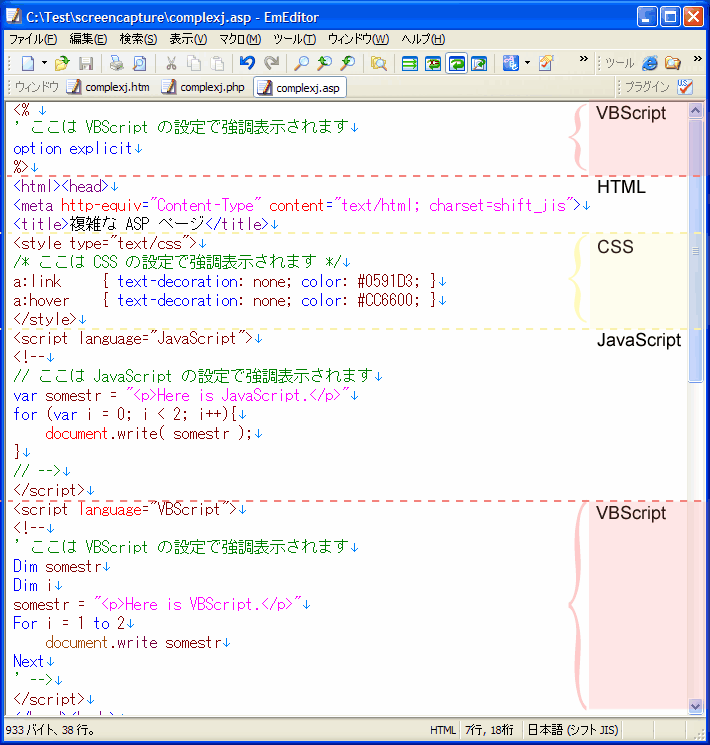Redo the last undone edit
The width and height of the screenshot is (710, 745).
[x=271, y=63]
